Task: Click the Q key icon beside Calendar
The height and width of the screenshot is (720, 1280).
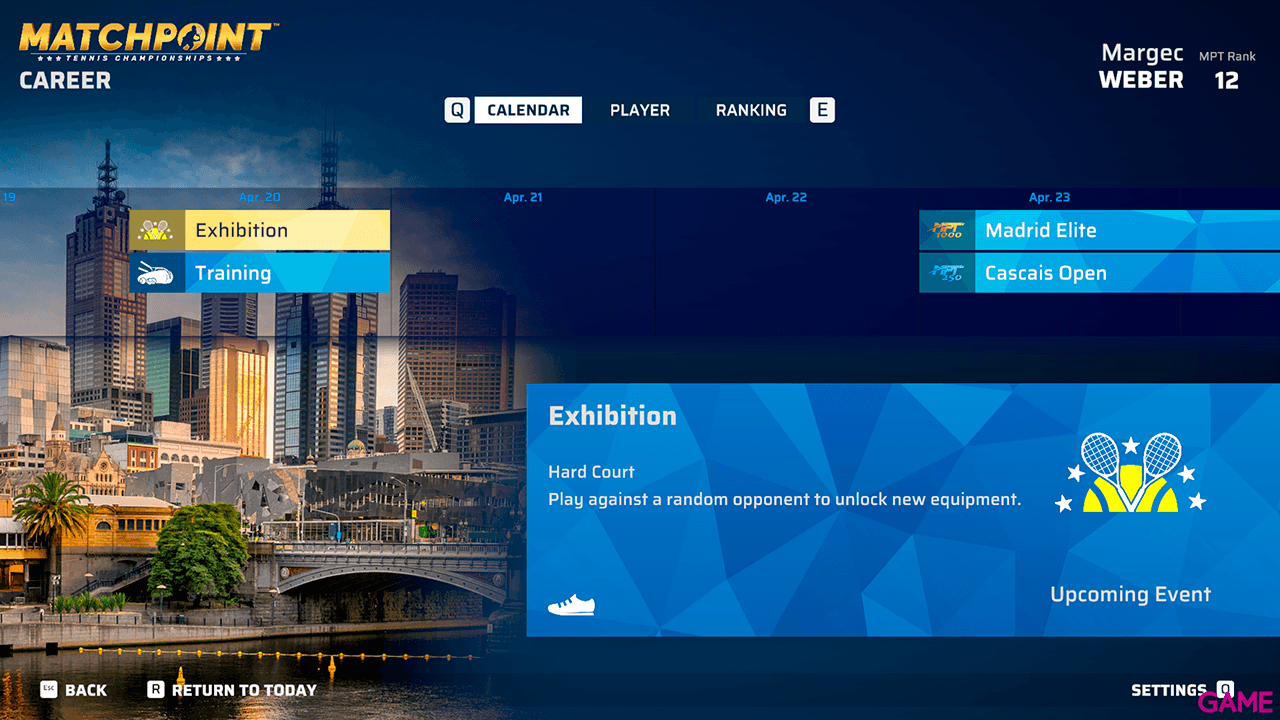Action: (457, 110)
